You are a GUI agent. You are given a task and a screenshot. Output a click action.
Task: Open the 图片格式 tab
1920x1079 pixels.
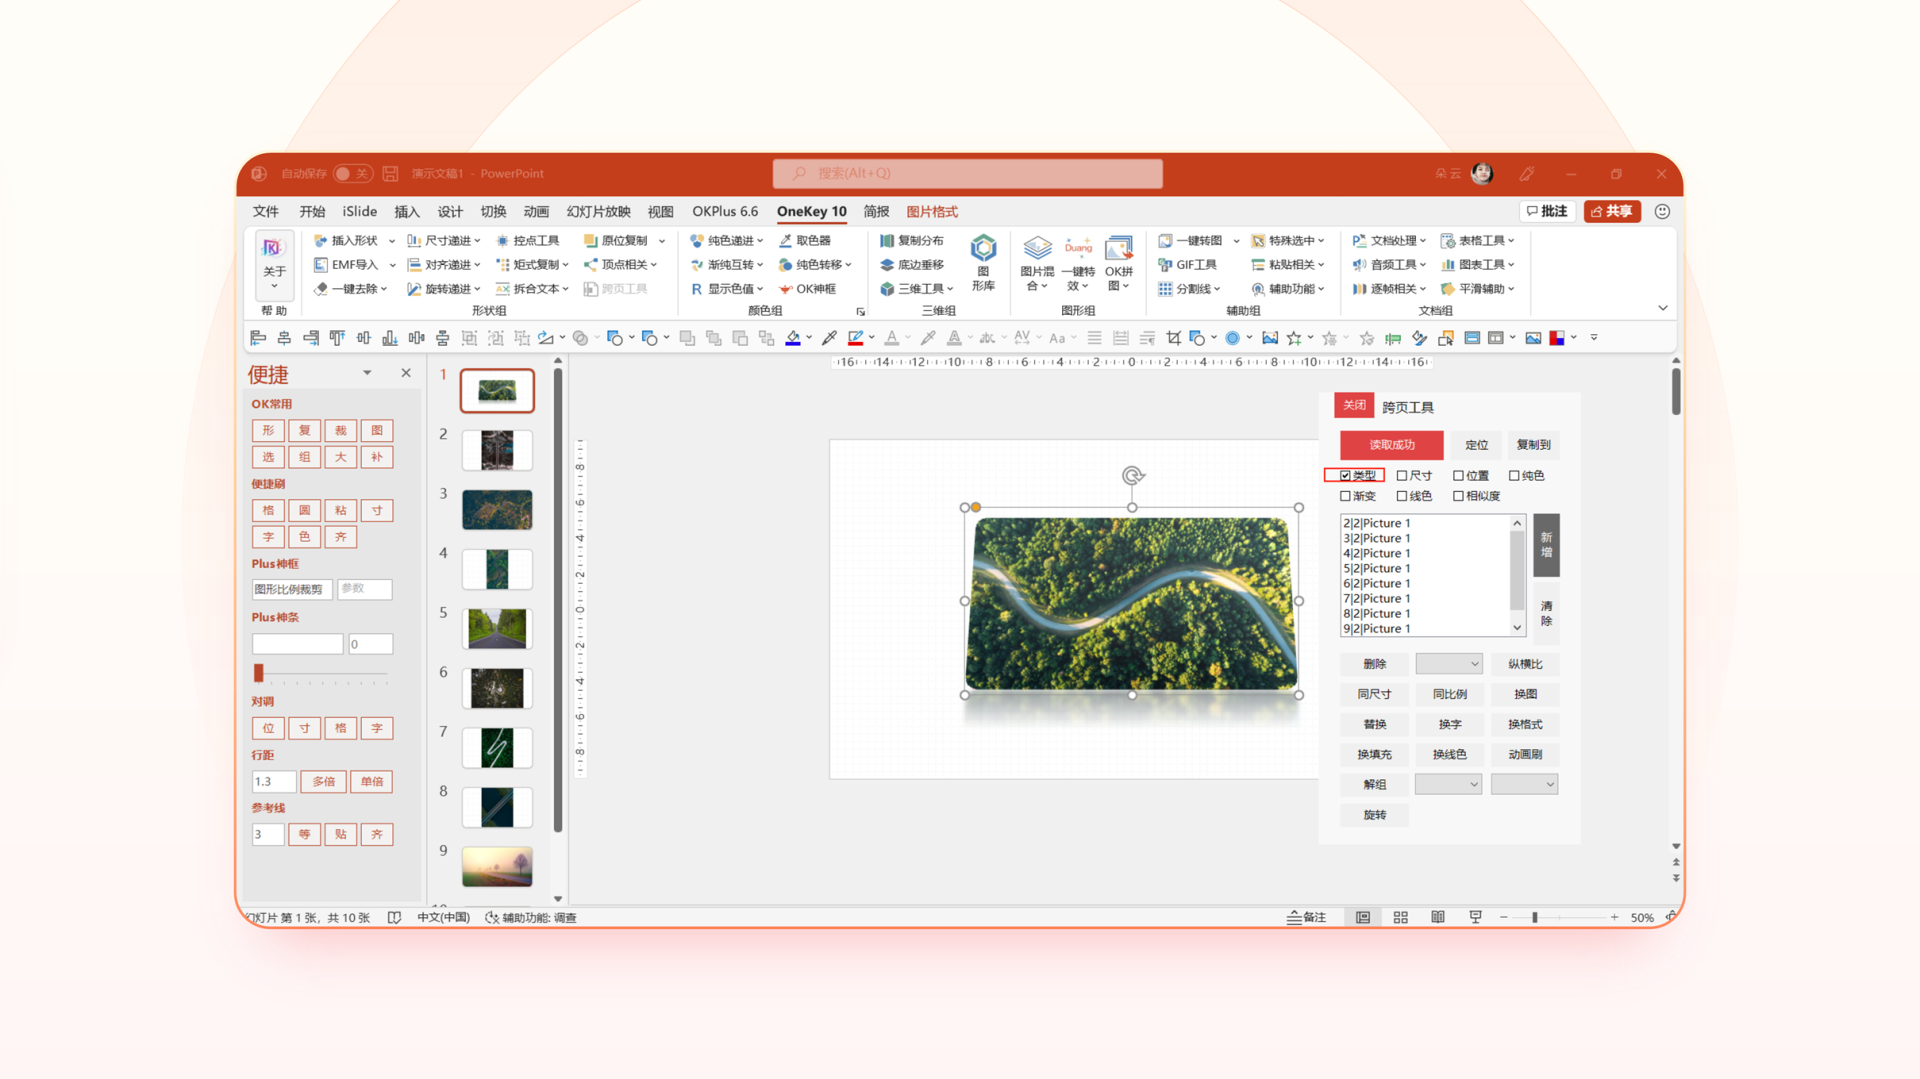[x=932, y=212]
